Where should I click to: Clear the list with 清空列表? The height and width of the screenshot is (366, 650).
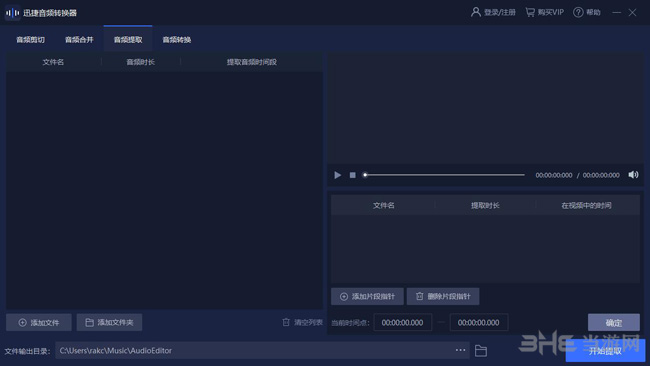[x=302, y=322]
